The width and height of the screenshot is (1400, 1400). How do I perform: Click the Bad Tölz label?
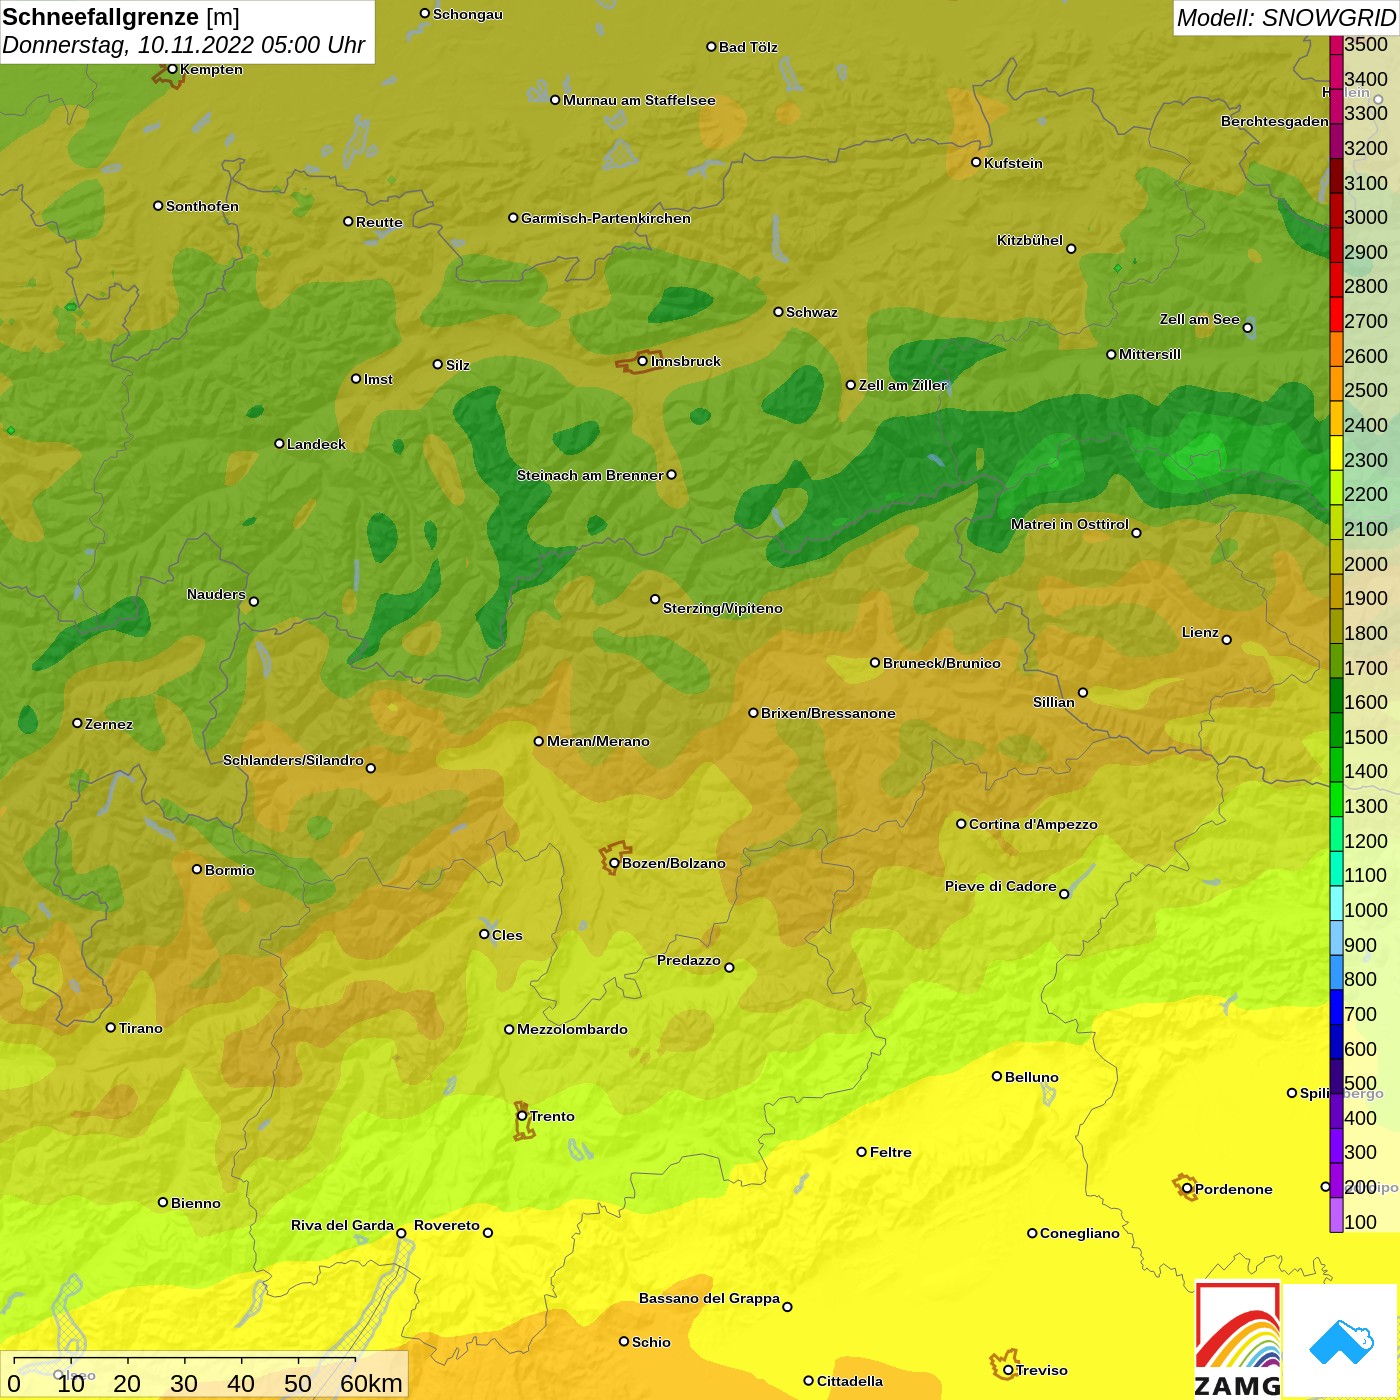[x=748, y=47]
